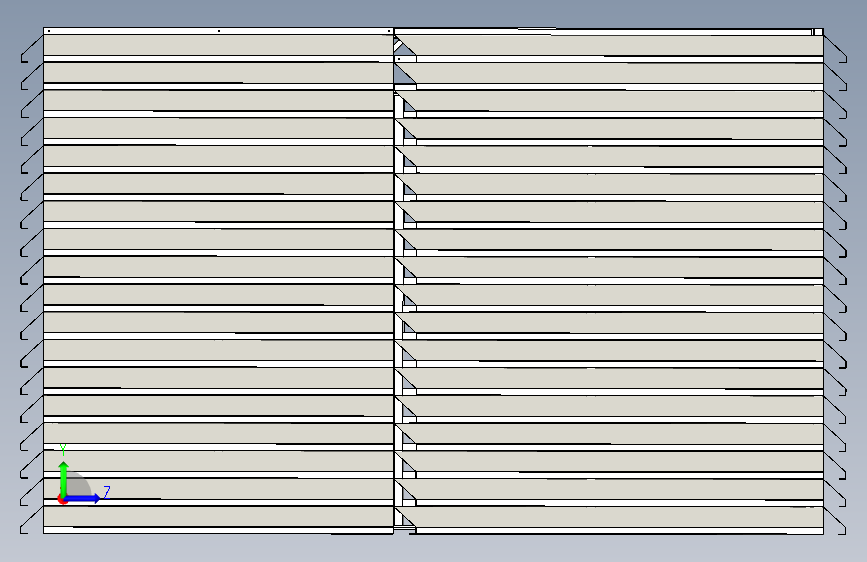Viewport: 867px width, 562px height.
Task: Click the green Y axis arrow
Action: (64, 478)
